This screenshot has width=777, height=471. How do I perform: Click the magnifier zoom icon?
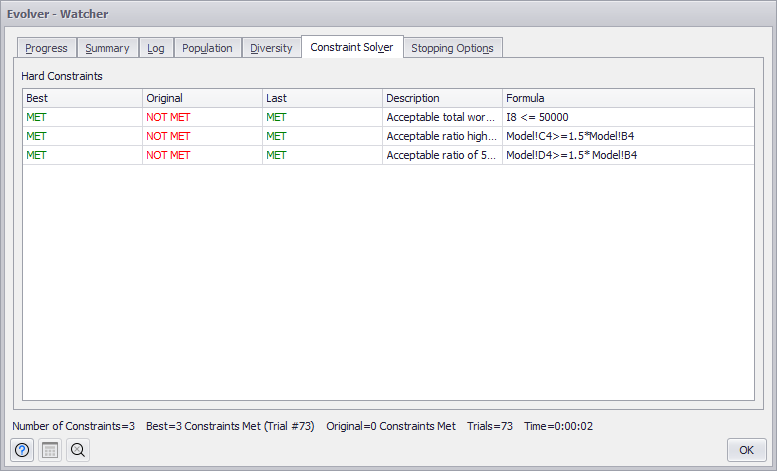point(78,450)
